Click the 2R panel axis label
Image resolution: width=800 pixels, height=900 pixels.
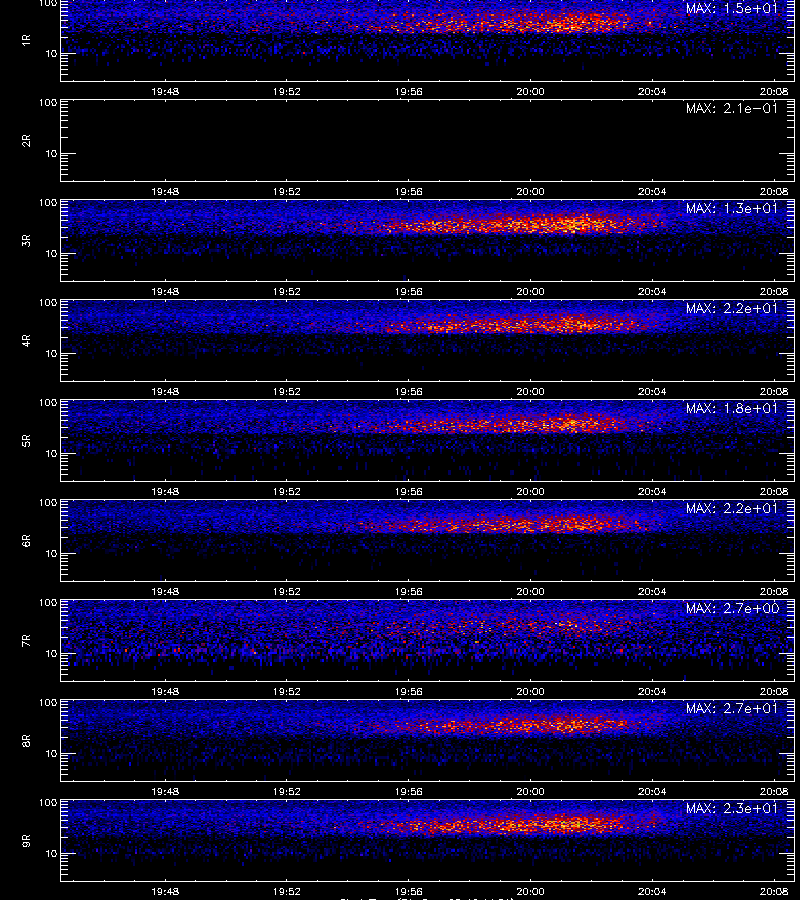pos(26,141)
